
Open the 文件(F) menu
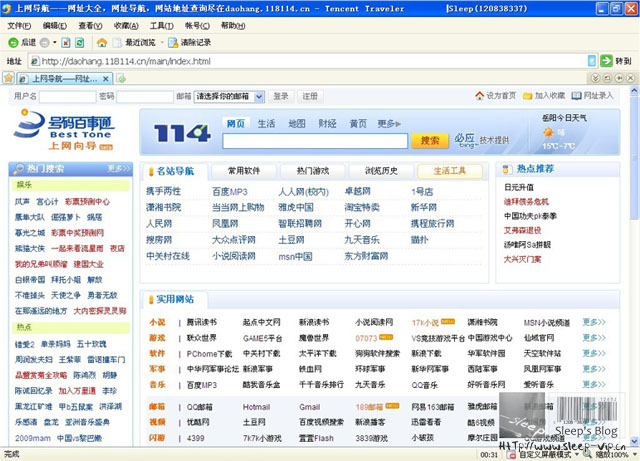click(x=19, y=26)
